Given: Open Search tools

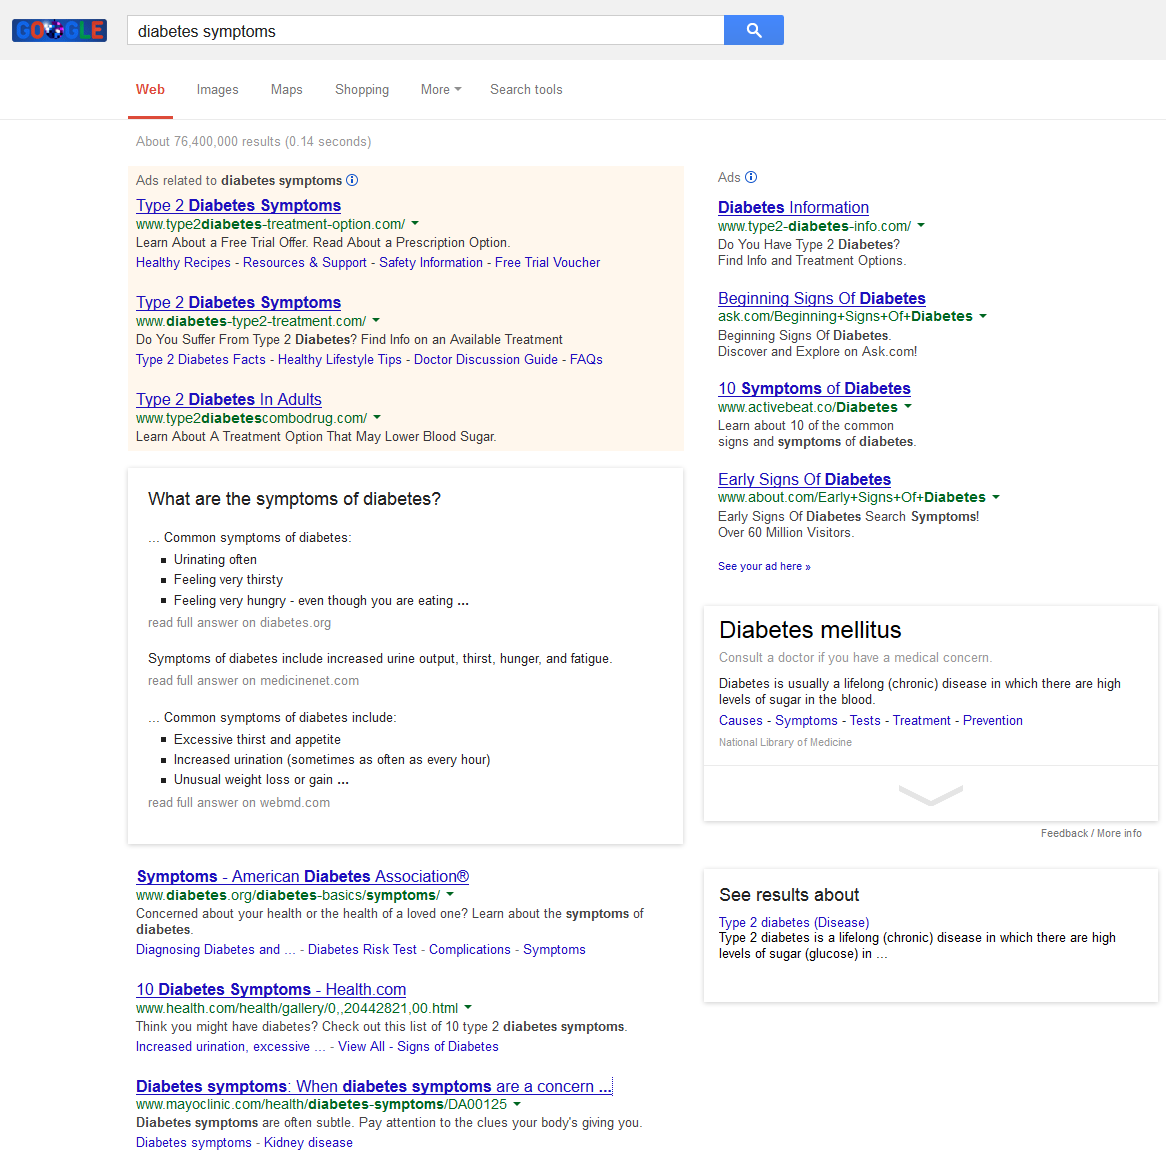Looking at the screenshot, I should pyautogui.click(x=526, y=89).
